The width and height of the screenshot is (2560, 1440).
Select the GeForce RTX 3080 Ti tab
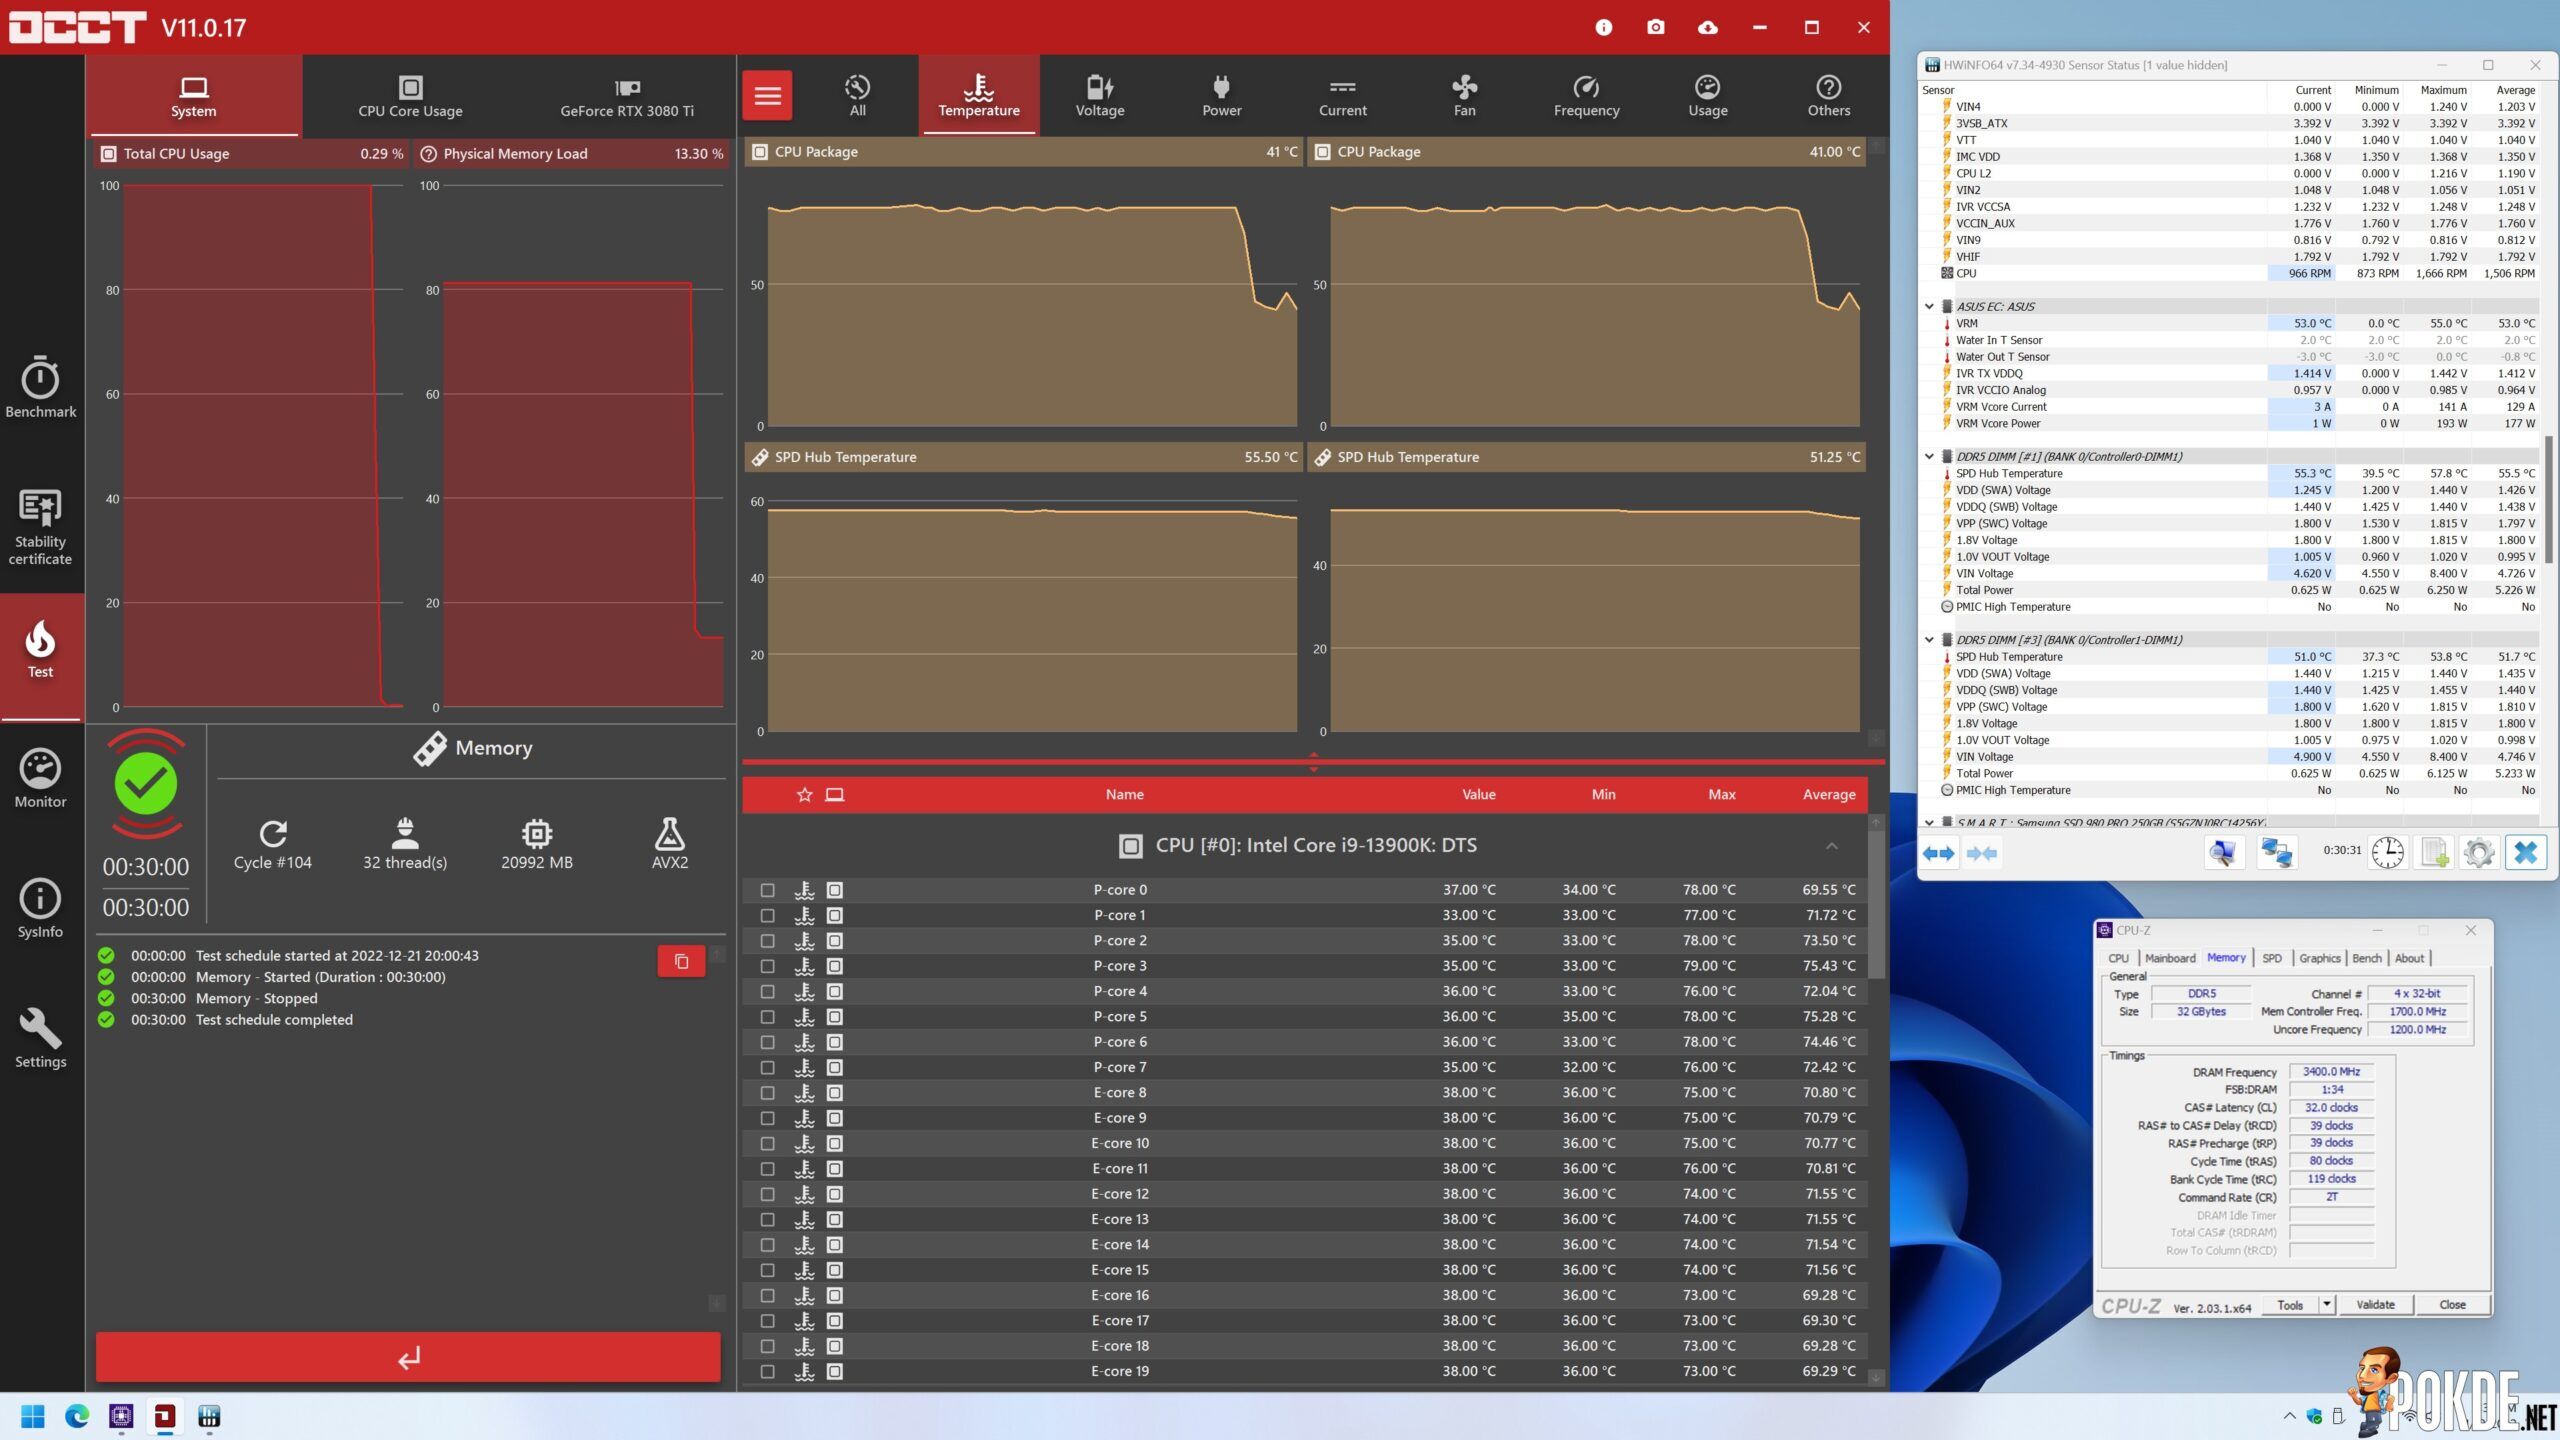(627, 95)
